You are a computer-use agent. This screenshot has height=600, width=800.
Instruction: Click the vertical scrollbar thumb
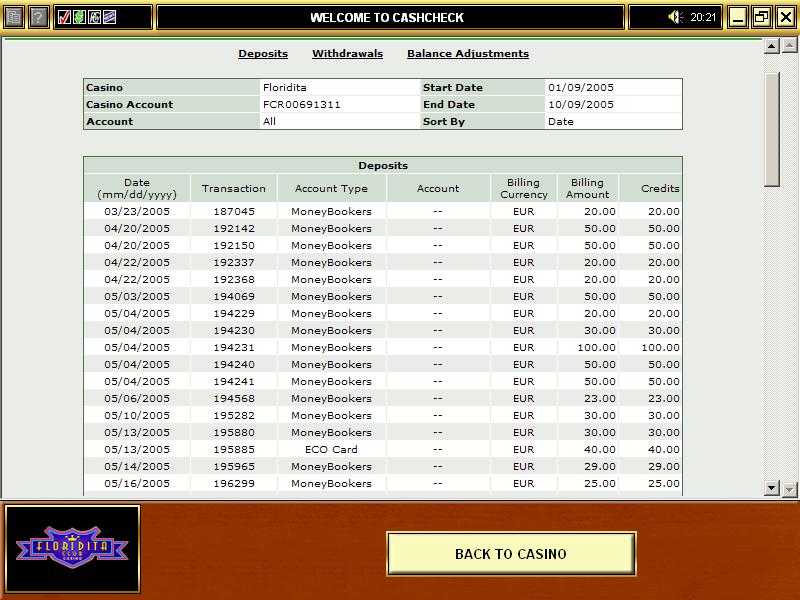point(771,128)
